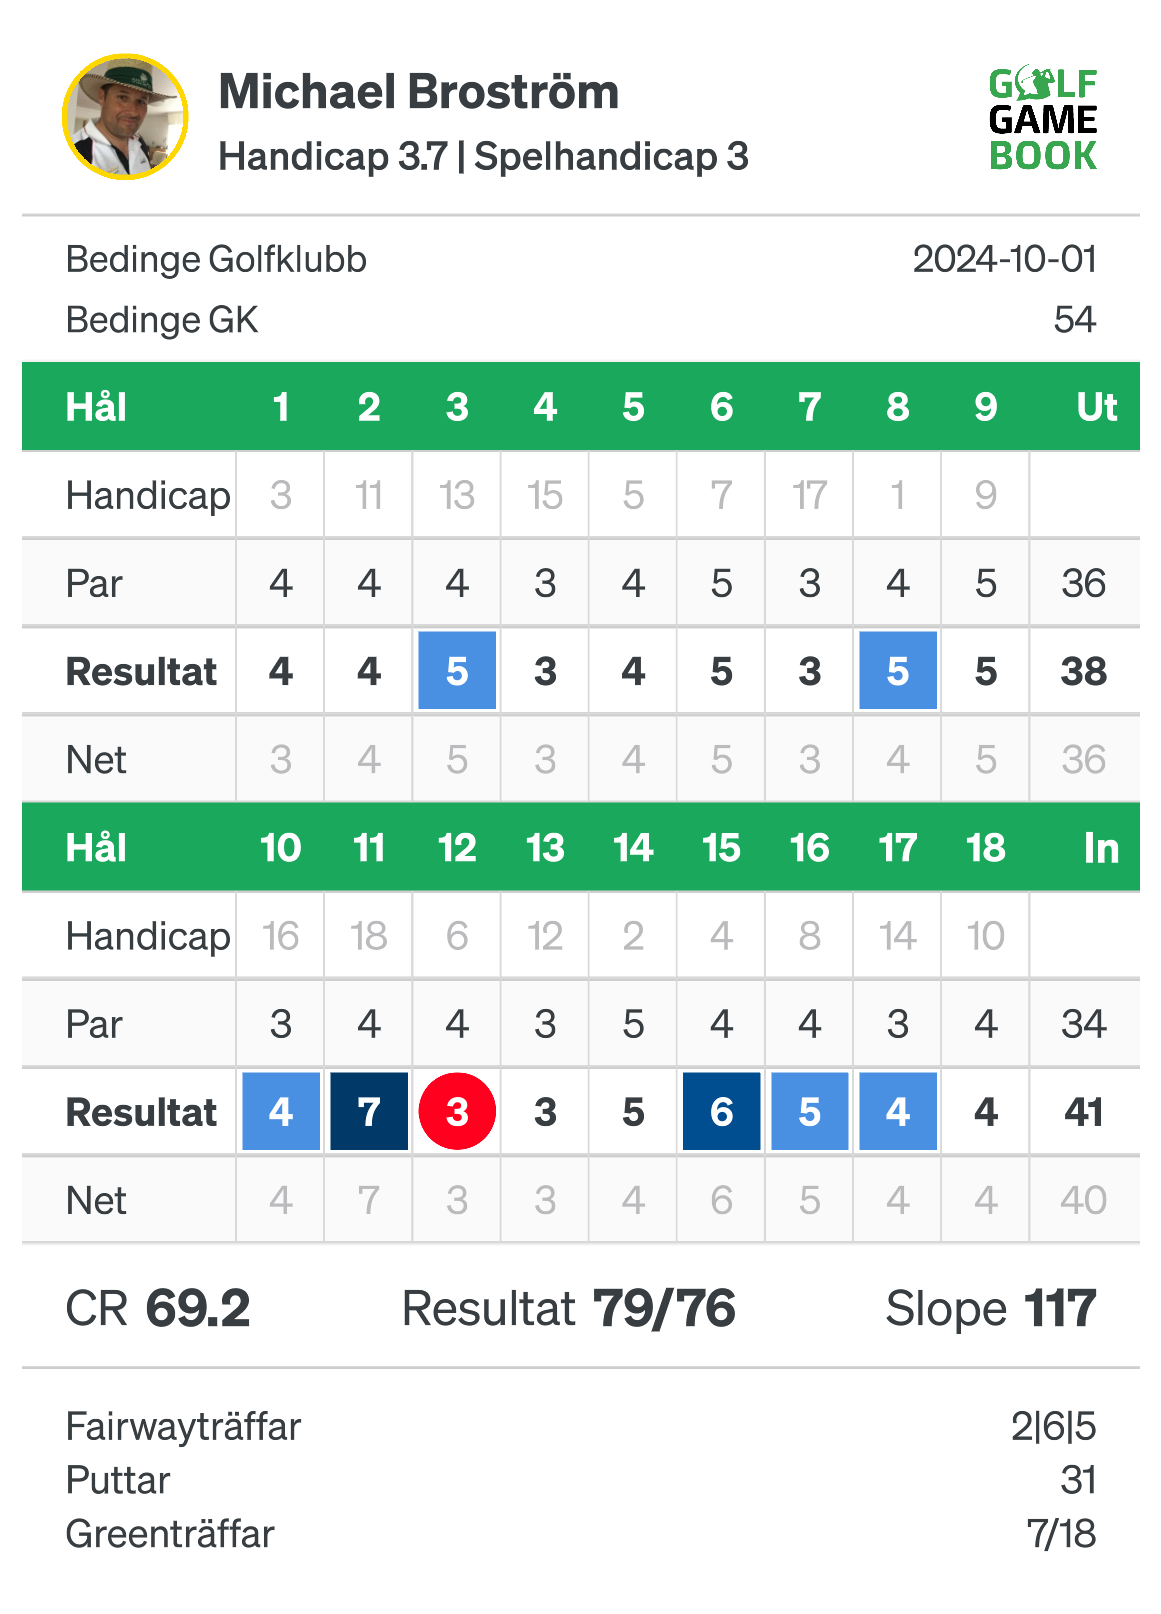The image size is (1161, 1614).
Task: Click the player name Michael Broström
Action: (x=419, y=92)
